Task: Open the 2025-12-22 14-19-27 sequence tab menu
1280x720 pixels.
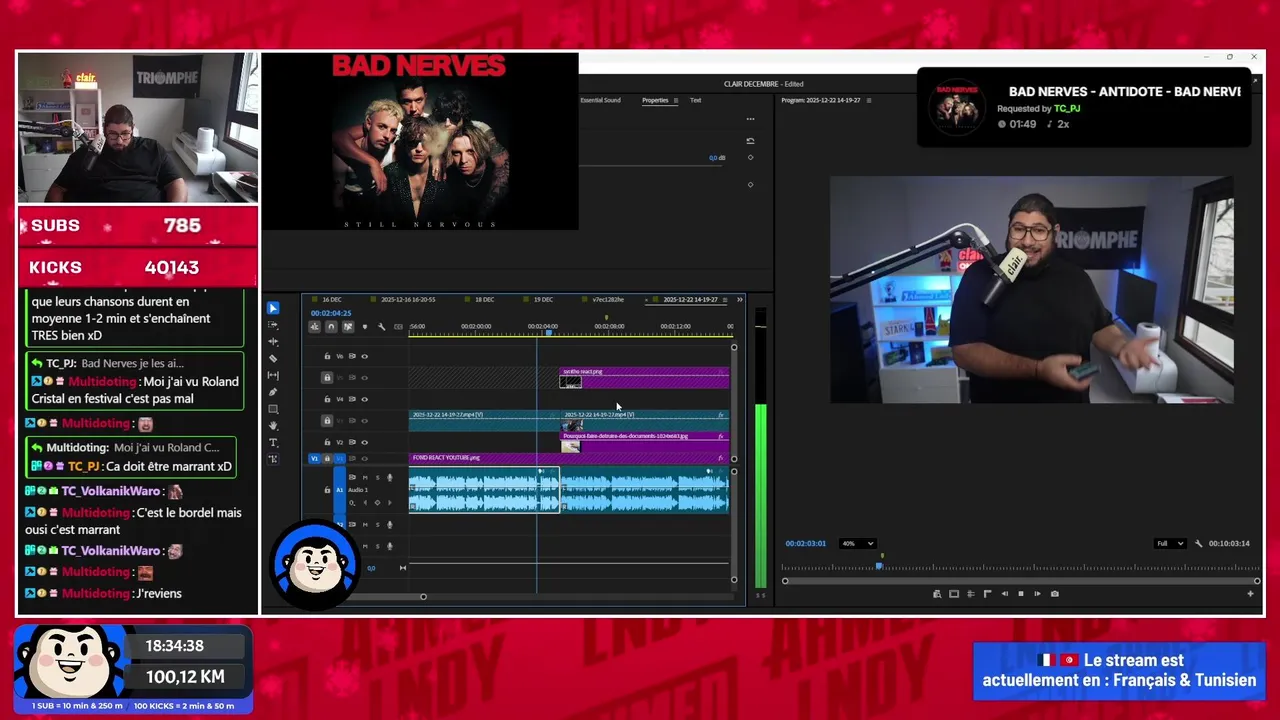Action: coord(726,299)
